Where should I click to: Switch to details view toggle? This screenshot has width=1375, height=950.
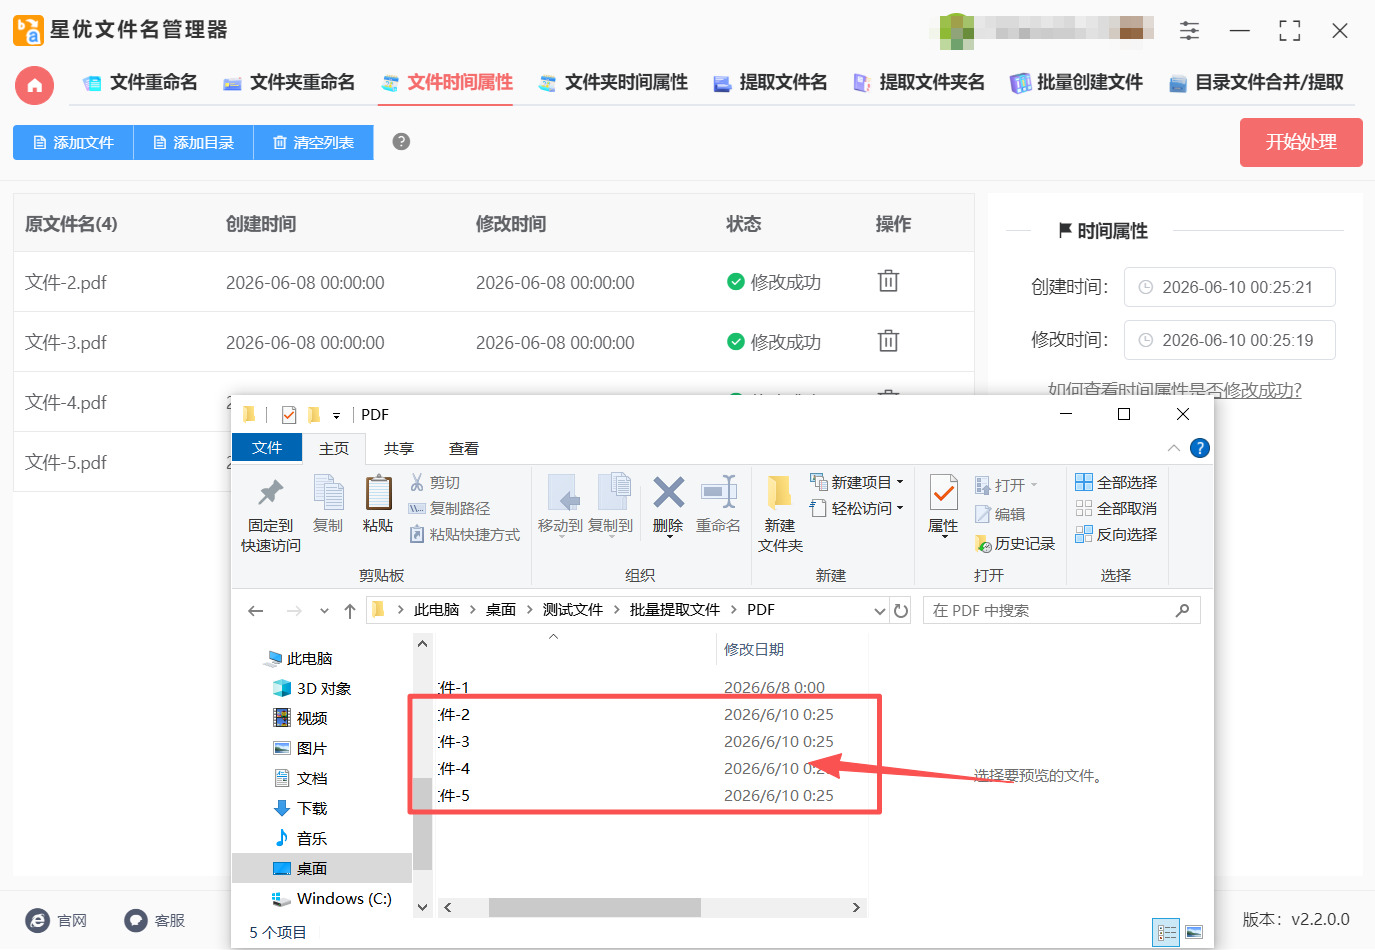tap(1166, 932)
